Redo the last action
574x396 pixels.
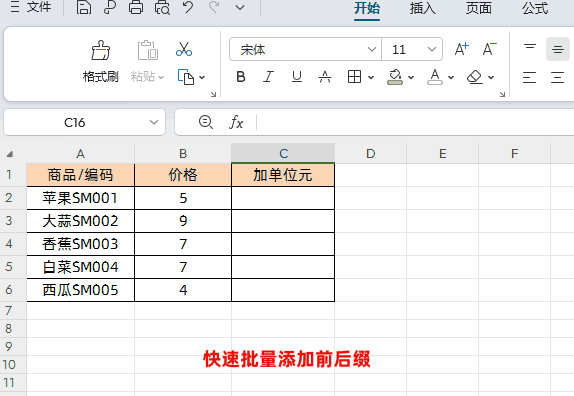tap(214, 7)
